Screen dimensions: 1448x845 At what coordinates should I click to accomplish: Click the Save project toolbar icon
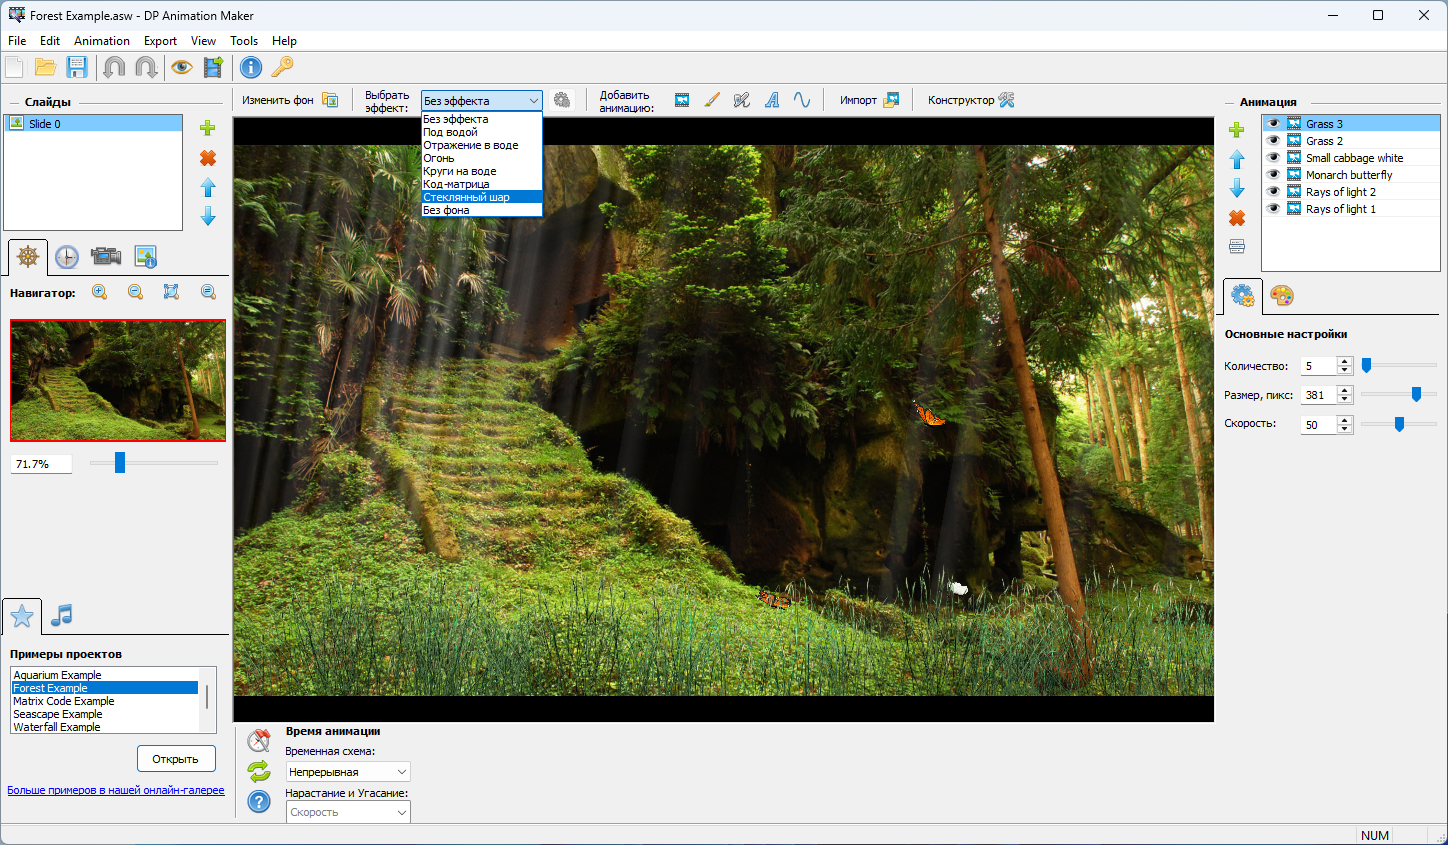point(77,67)
